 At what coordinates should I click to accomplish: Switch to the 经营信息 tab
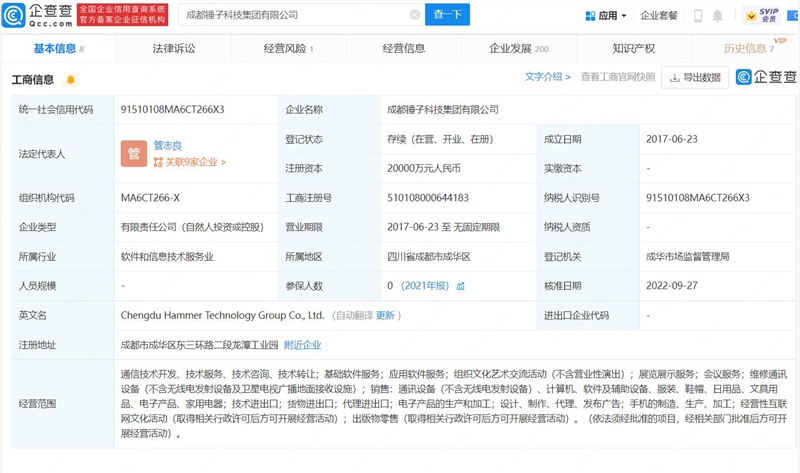coord(404,48)
